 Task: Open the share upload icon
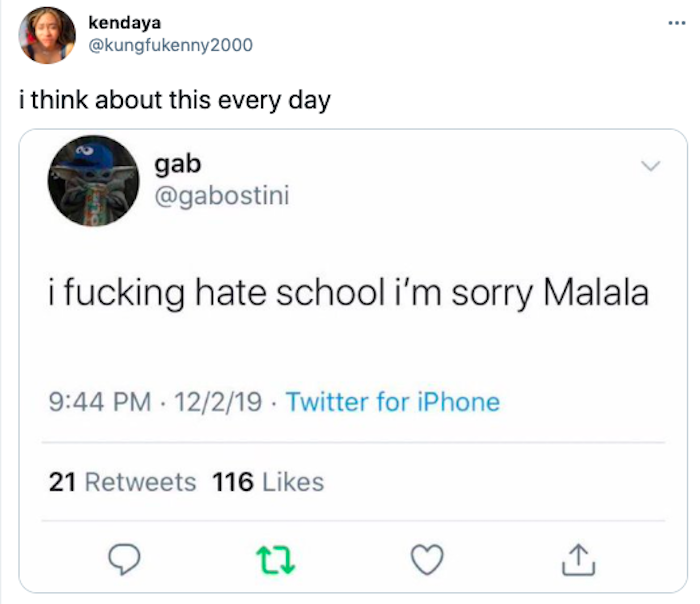(x=578, y=559)
